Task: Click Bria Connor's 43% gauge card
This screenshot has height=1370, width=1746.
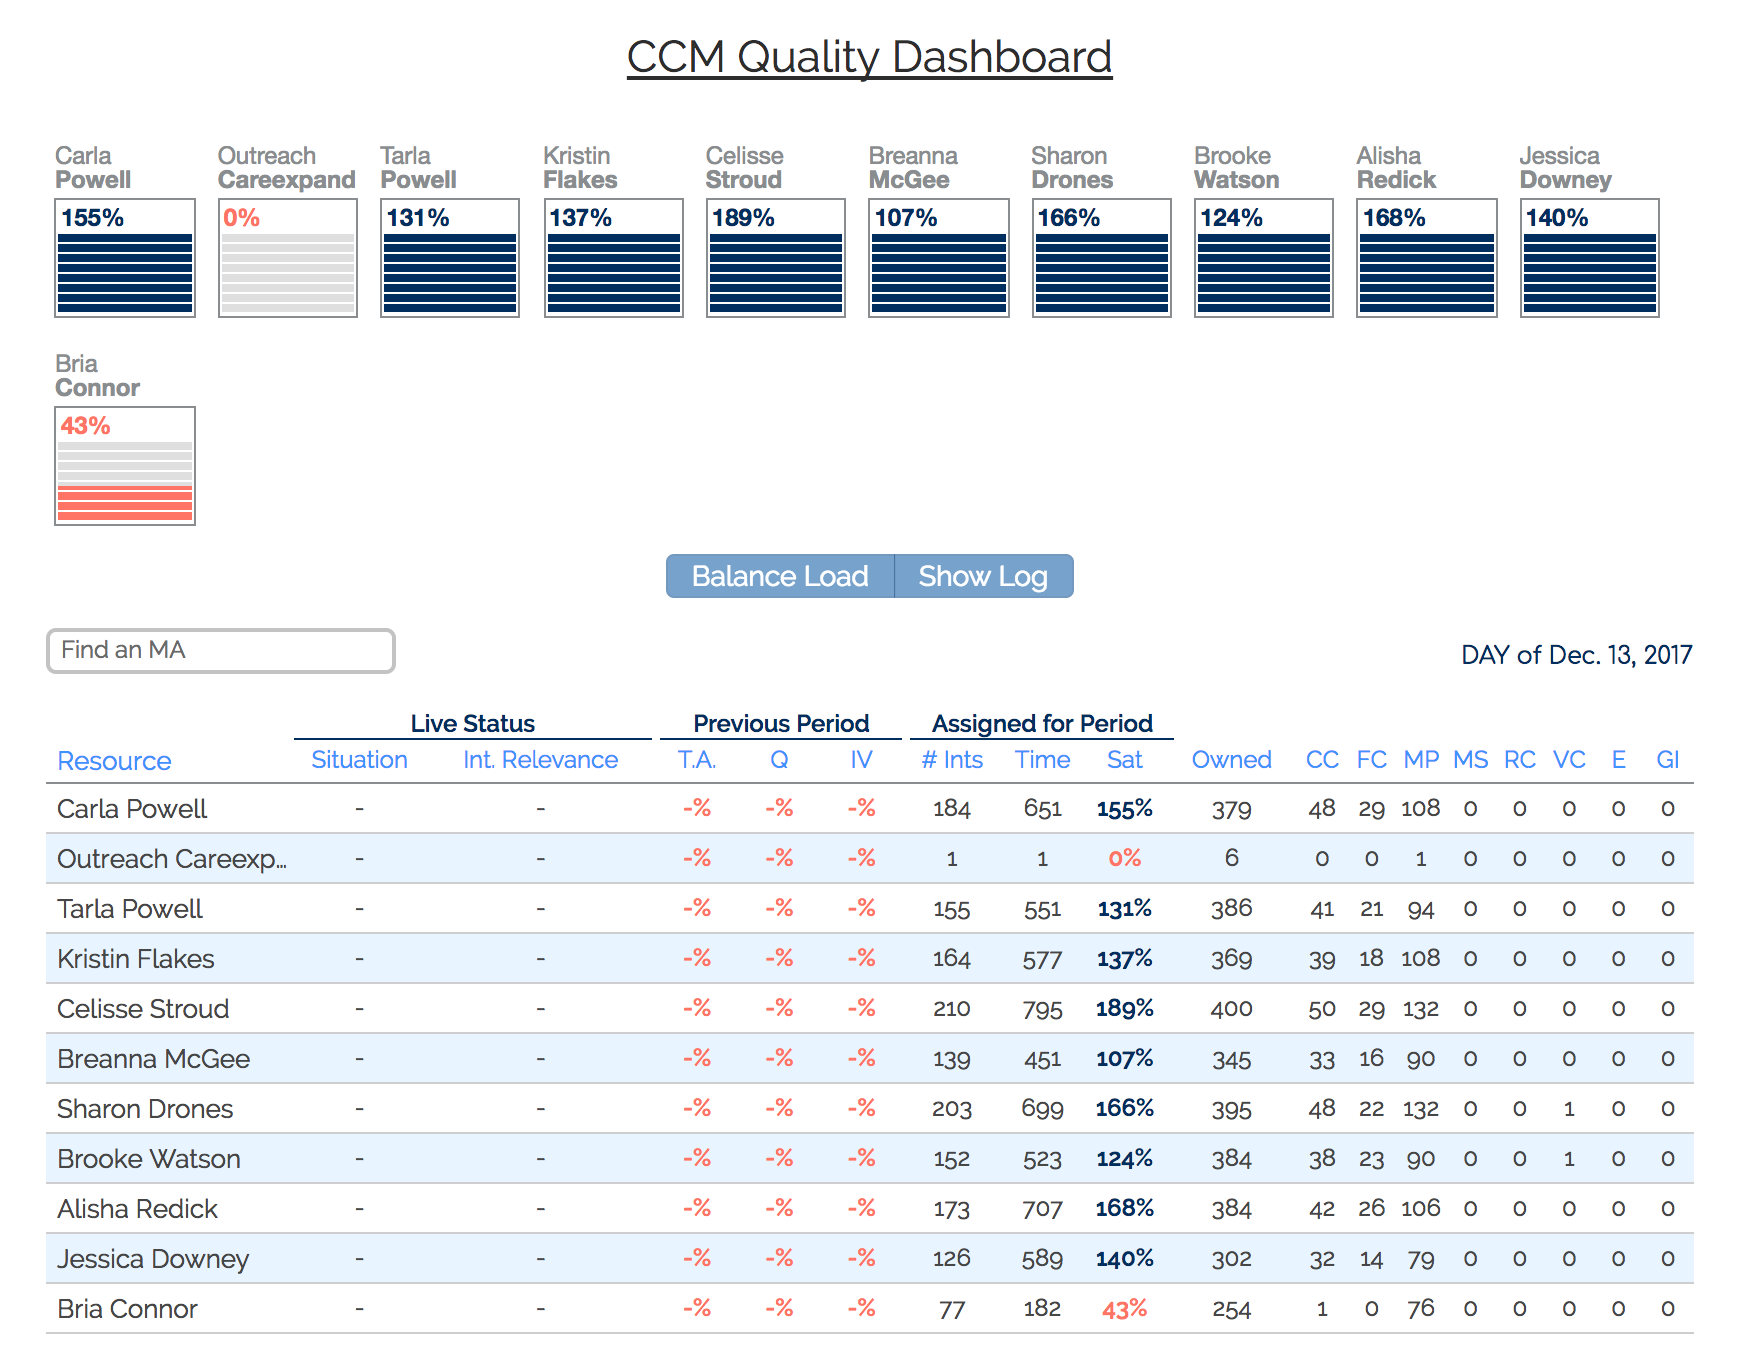Action: 125,466
